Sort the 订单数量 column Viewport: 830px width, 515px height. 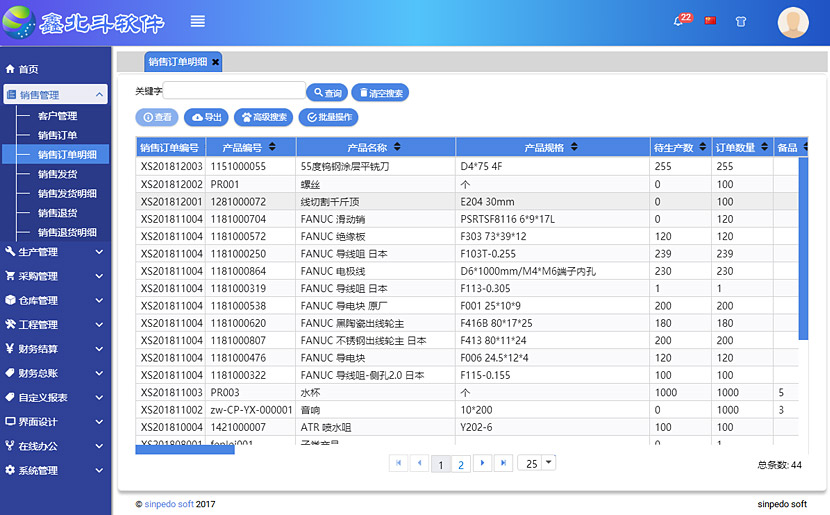[x=741, y=147]
